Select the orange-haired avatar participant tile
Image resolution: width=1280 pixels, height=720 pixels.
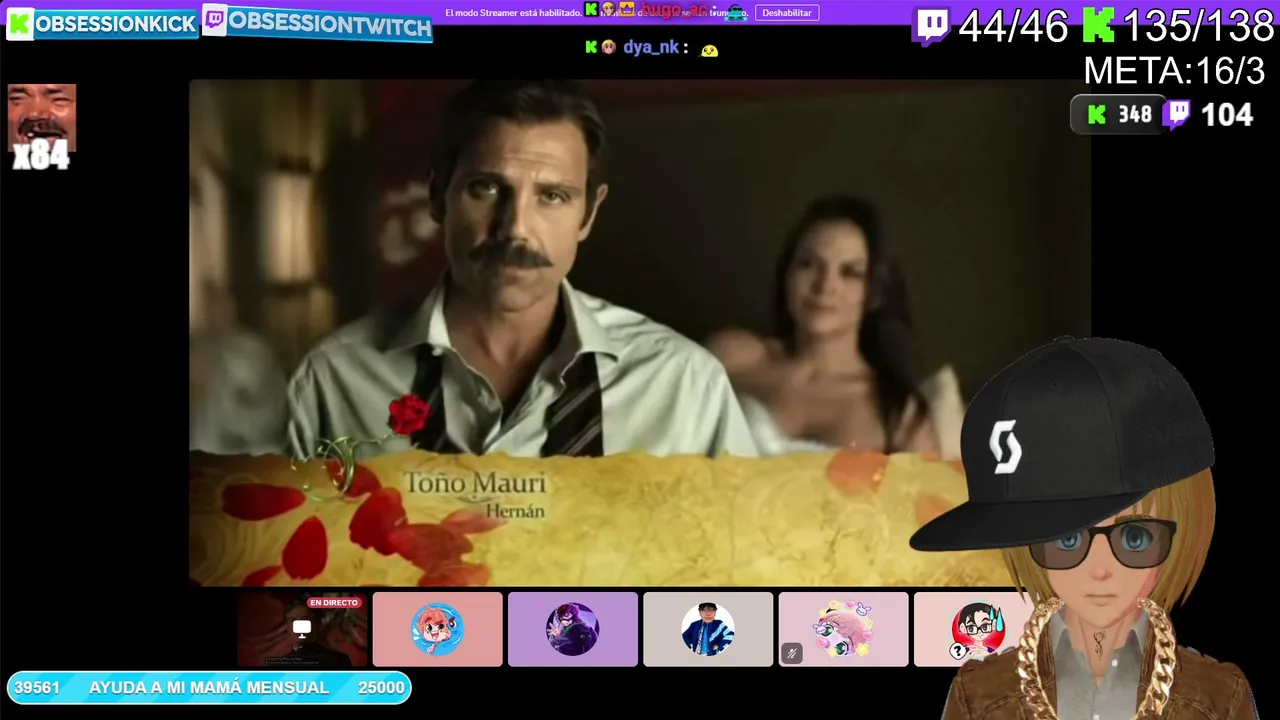tap(437, 629)
